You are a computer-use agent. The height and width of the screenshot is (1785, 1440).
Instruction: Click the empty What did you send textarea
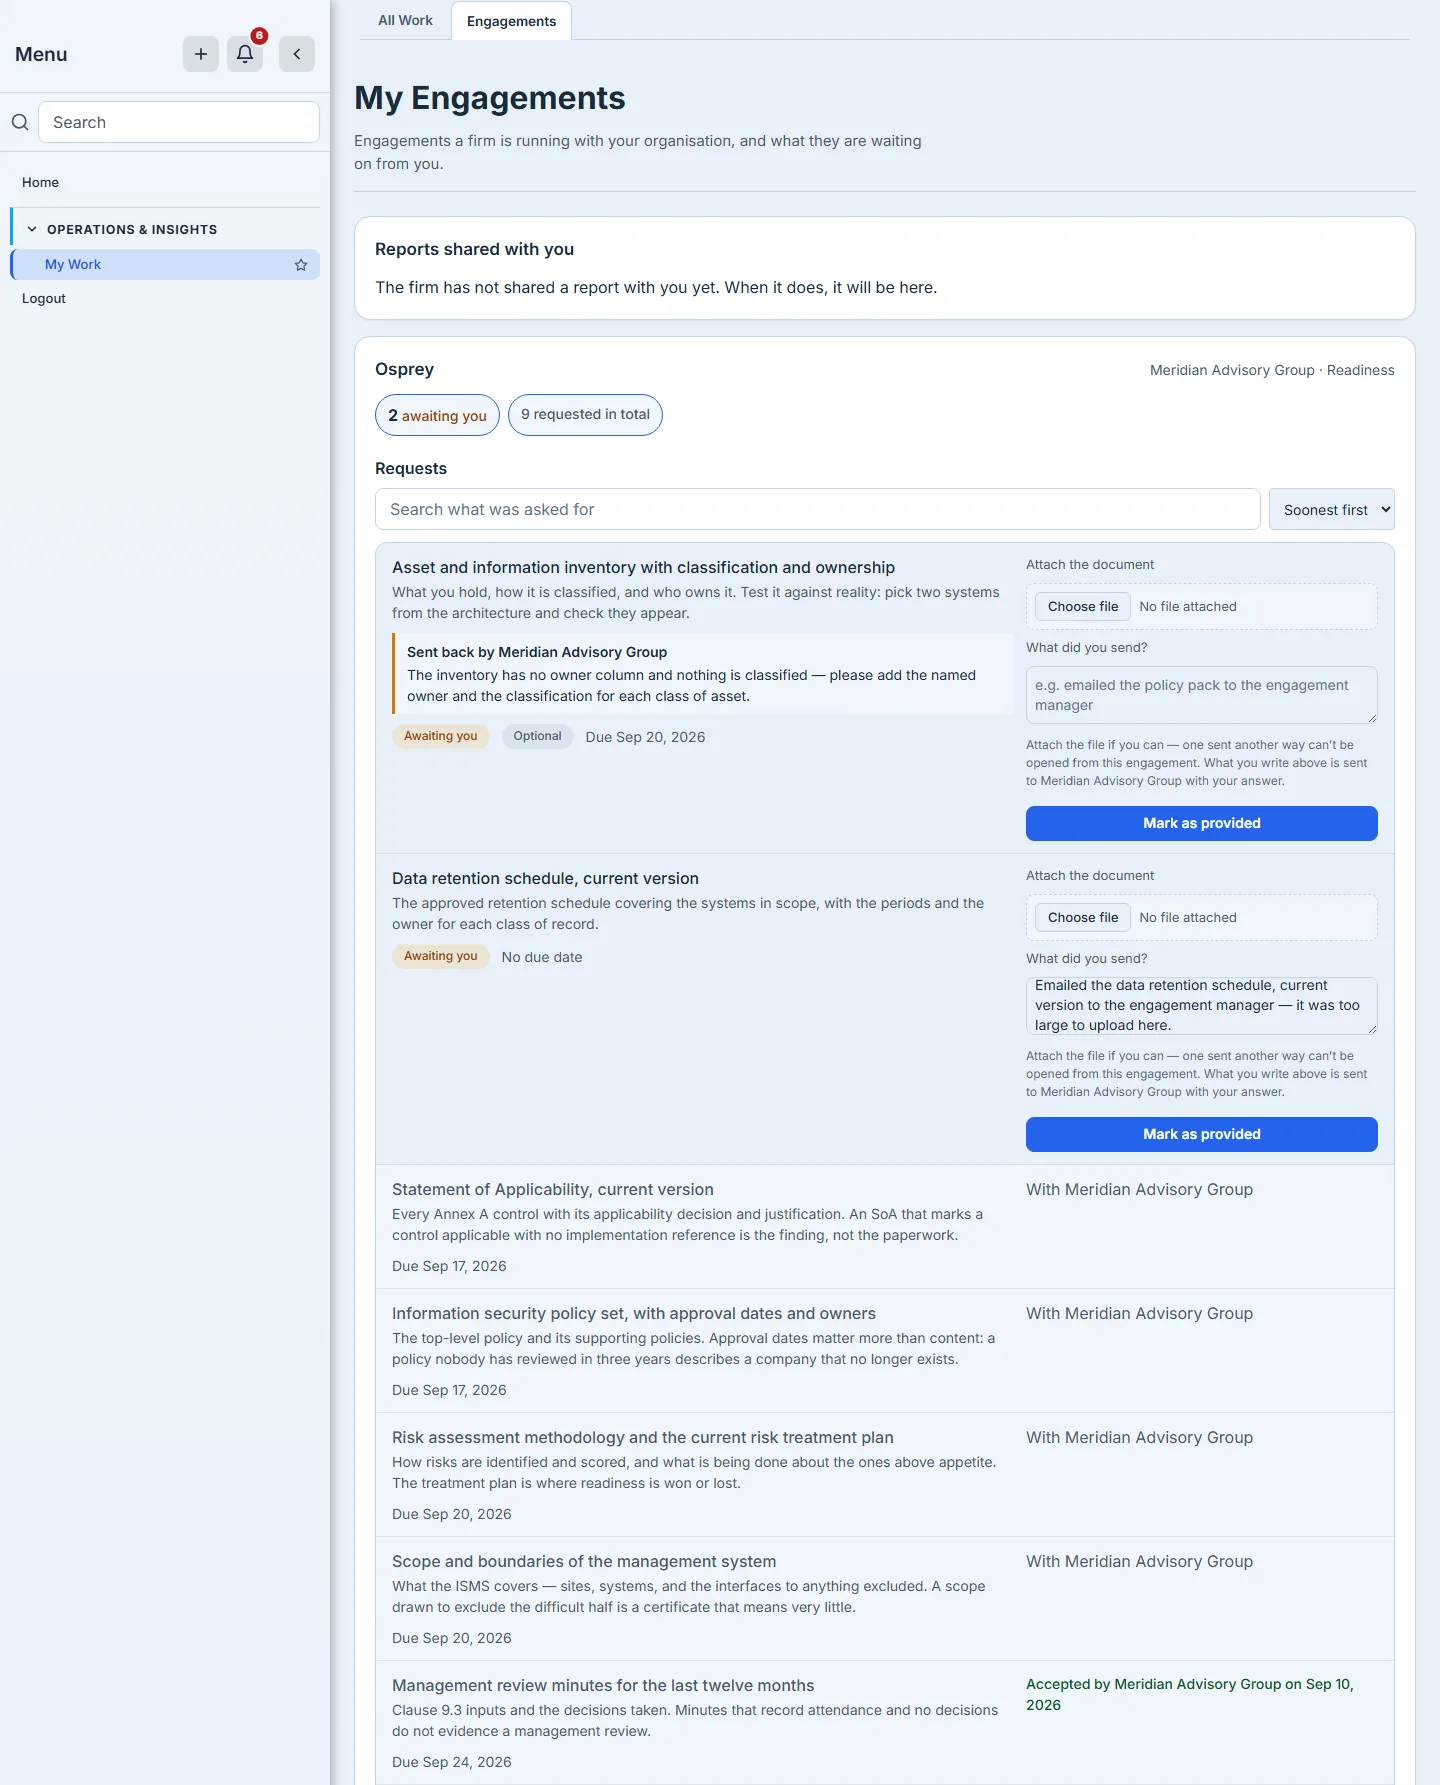[1201, 695]
